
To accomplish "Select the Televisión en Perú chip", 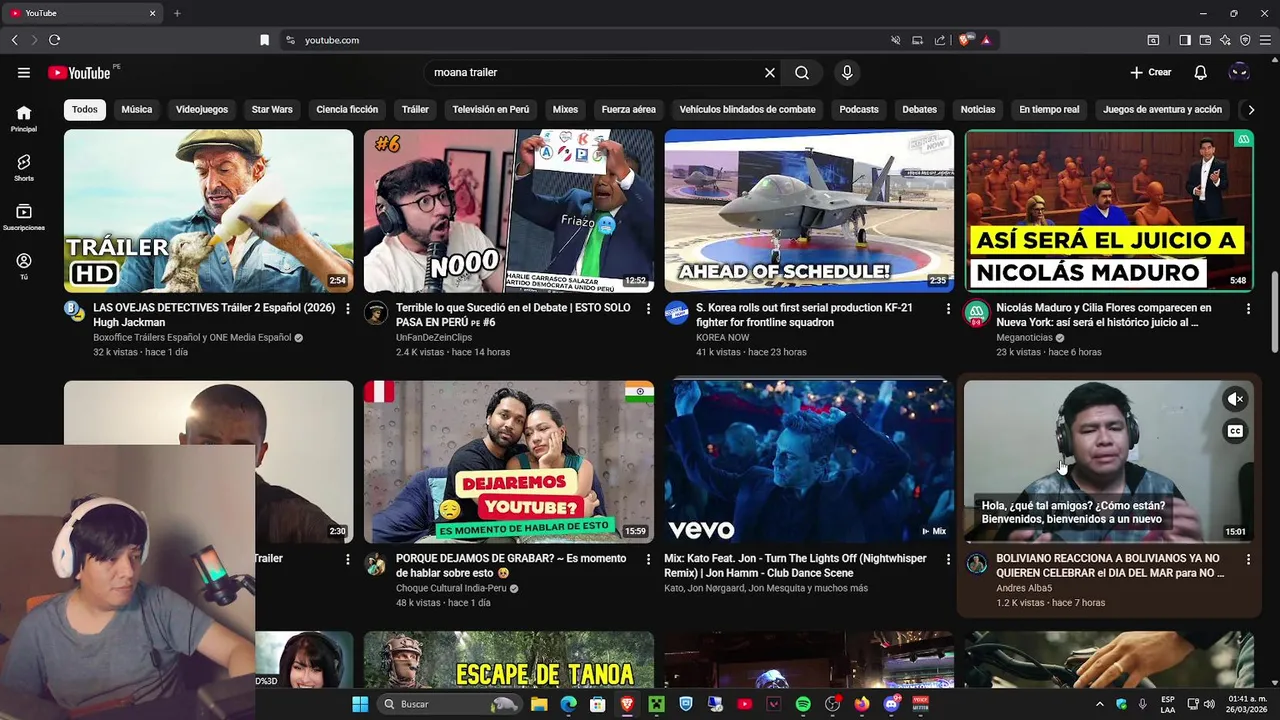I will (x=491, y=109).
